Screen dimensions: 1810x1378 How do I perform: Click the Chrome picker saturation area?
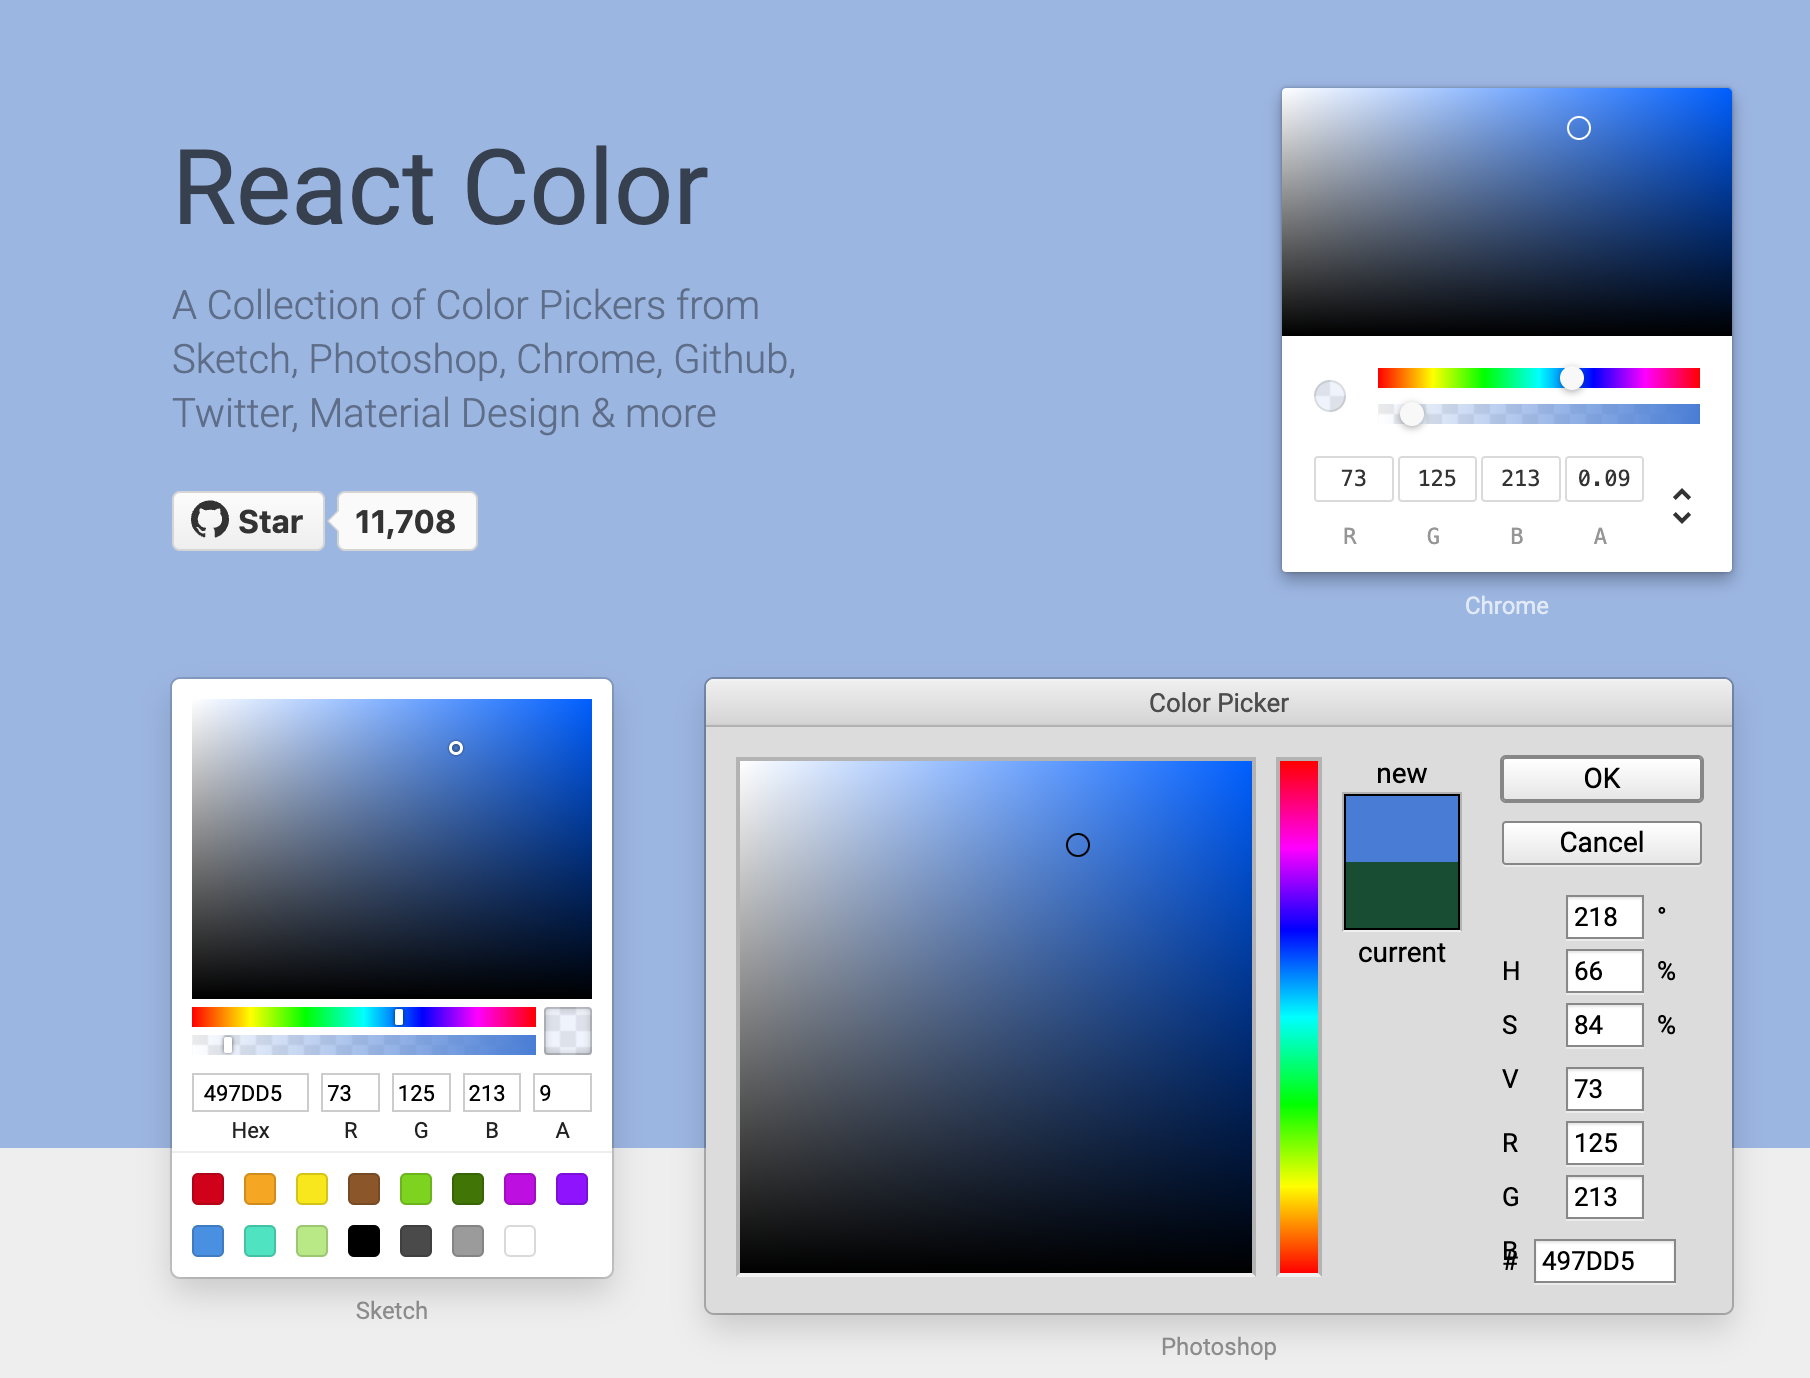coord(1507,212)
